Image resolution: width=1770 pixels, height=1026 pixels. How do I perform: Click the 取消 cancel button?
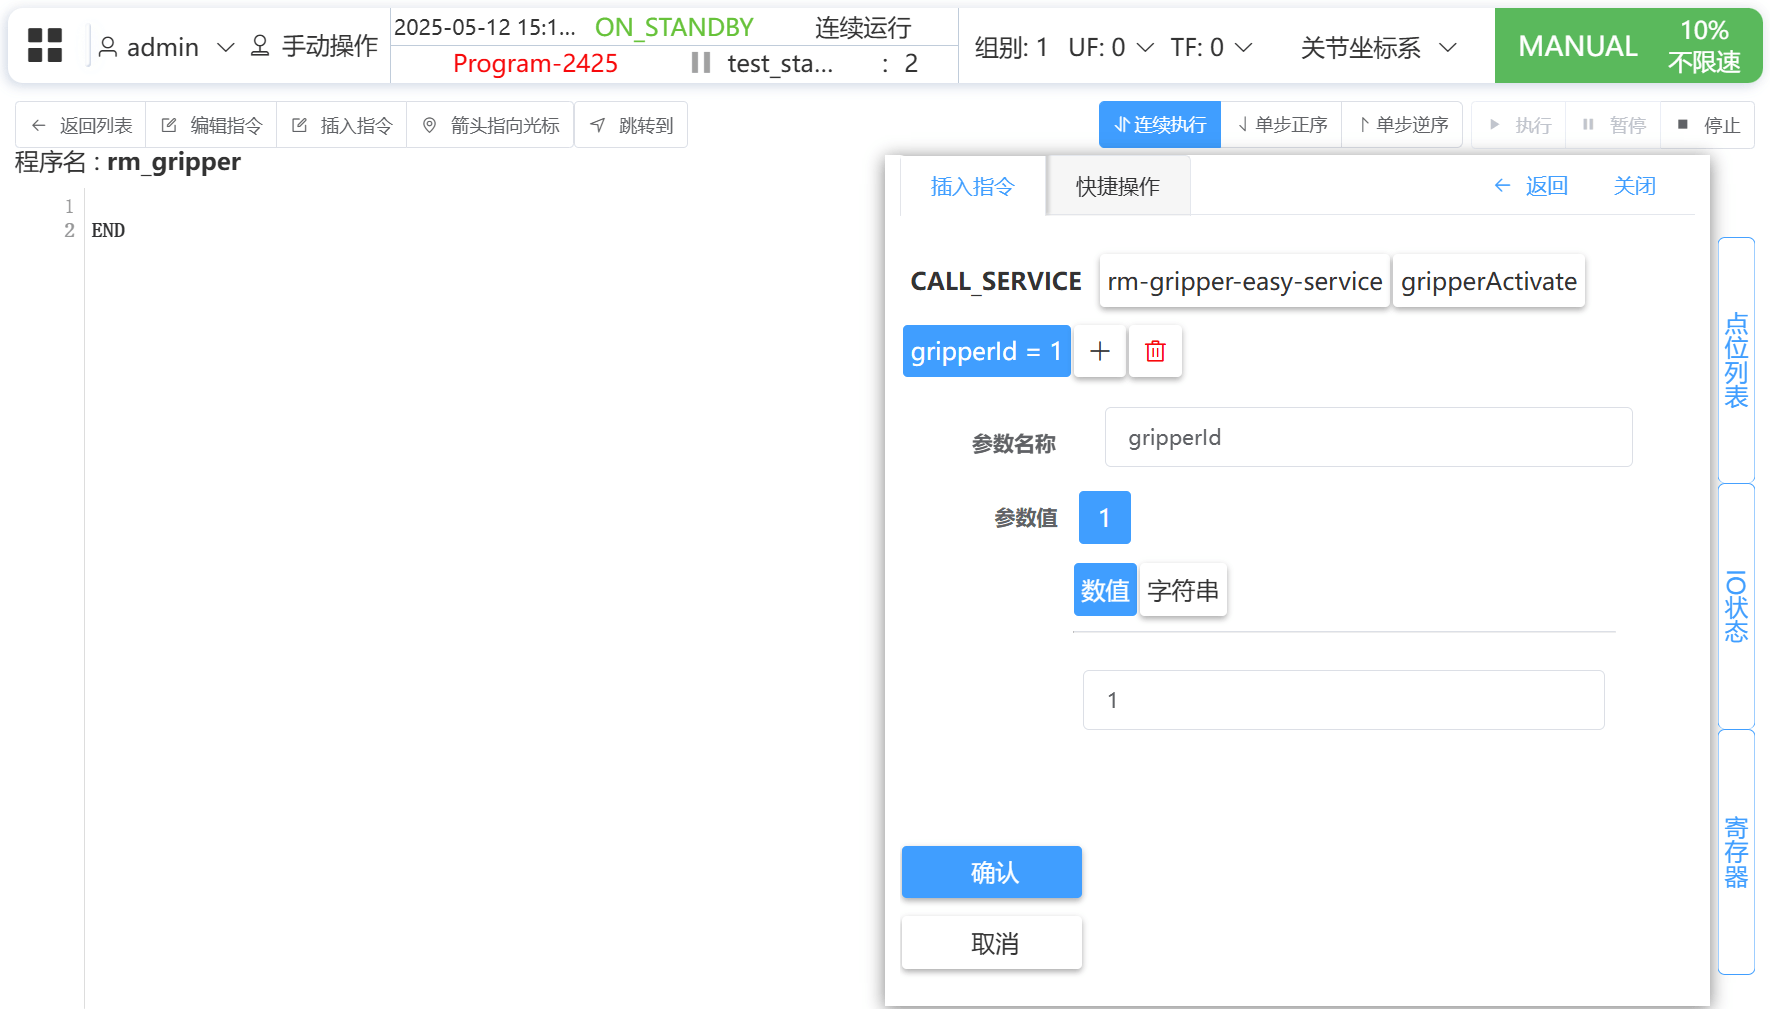tap(991, 943)
